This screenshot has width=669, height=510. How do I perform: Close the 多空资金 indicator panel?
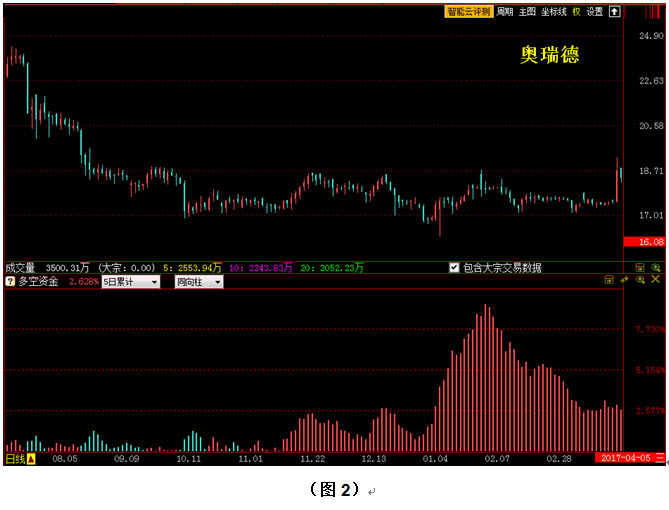tap(657, 281)
